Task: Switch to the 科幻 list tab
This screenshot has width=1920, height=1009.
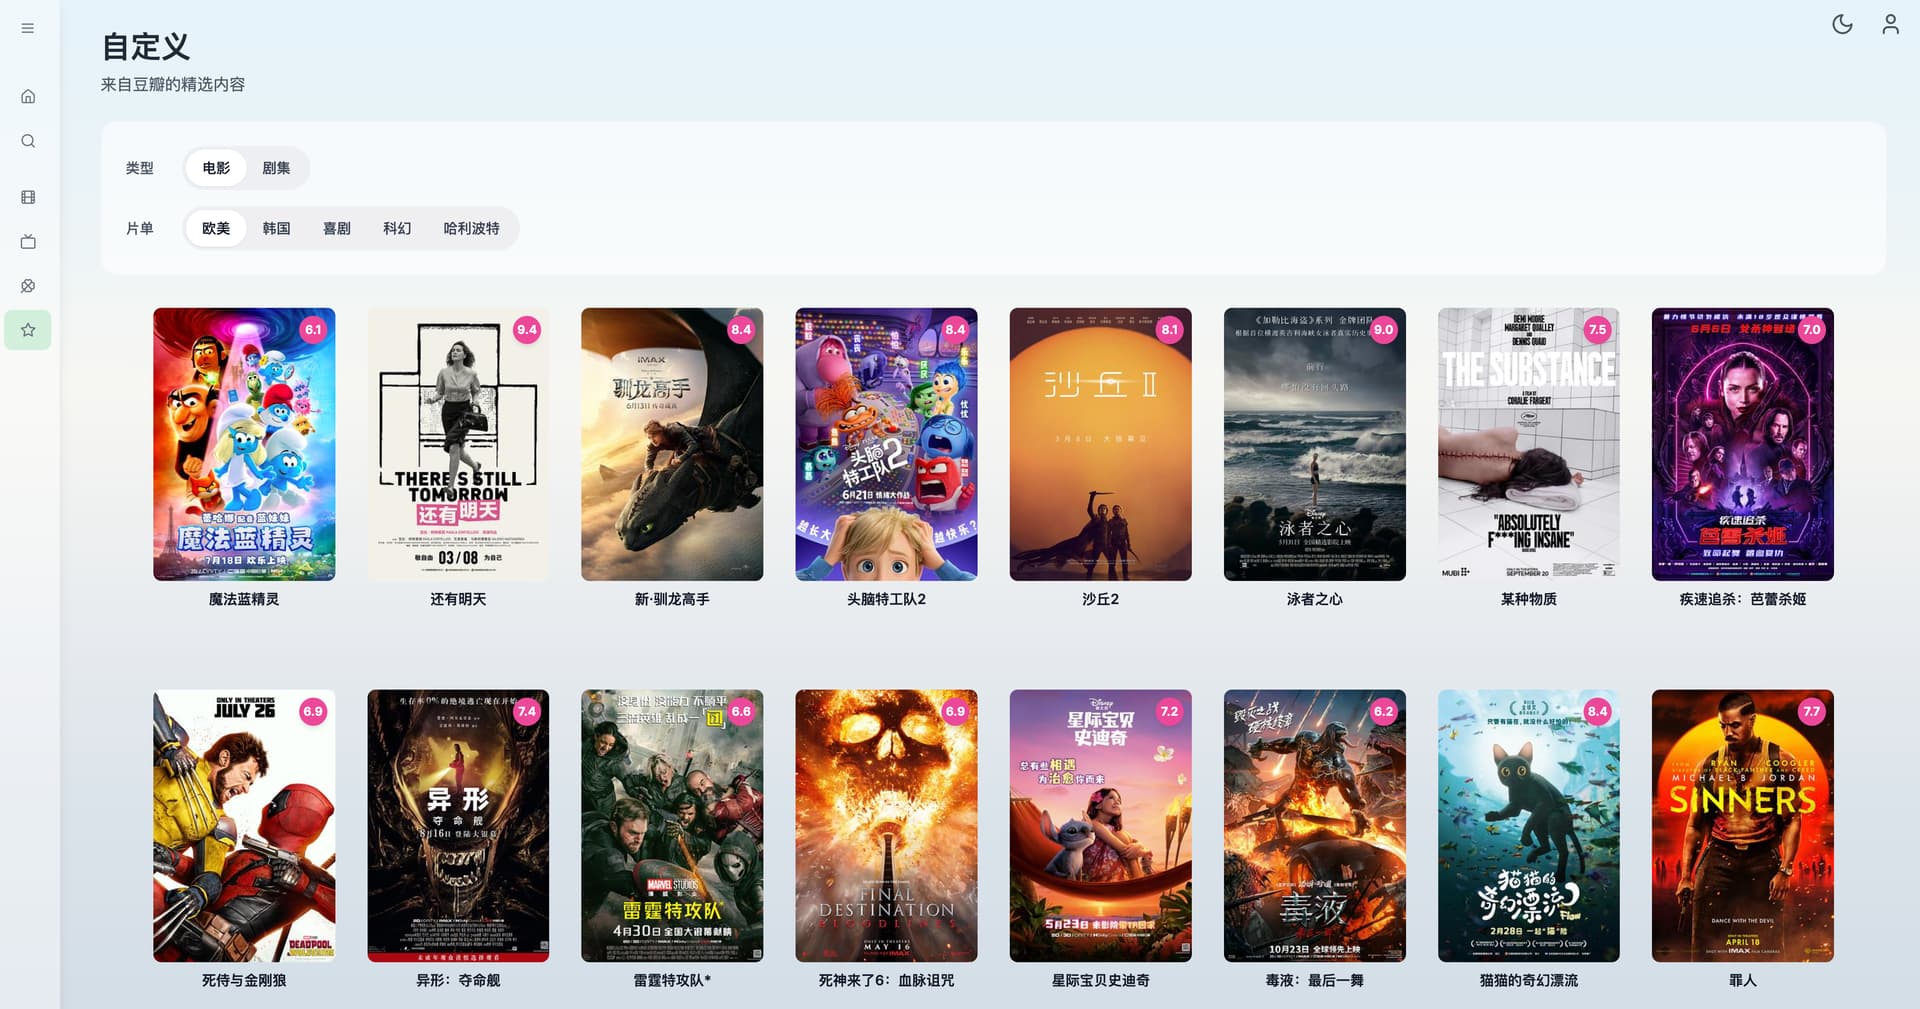Action: (397, 228)
